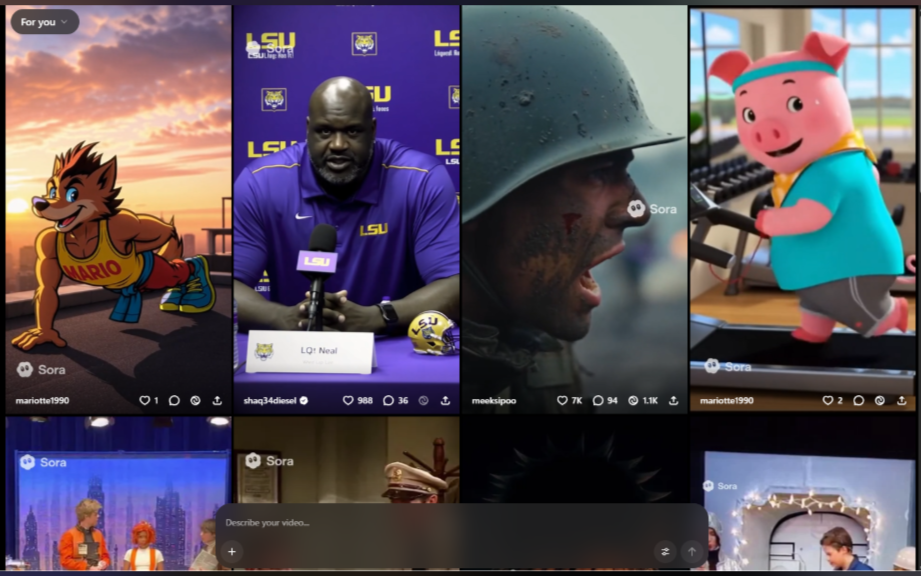Open shaq34diesel profile link
Image resolution: width=921 pixels, height=576 pixels.
[x=270, y=400]
